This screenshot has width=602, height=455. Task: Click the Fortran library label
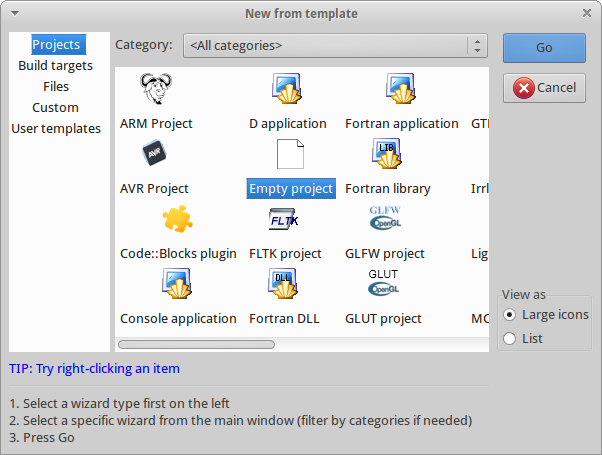coord(387,189)
